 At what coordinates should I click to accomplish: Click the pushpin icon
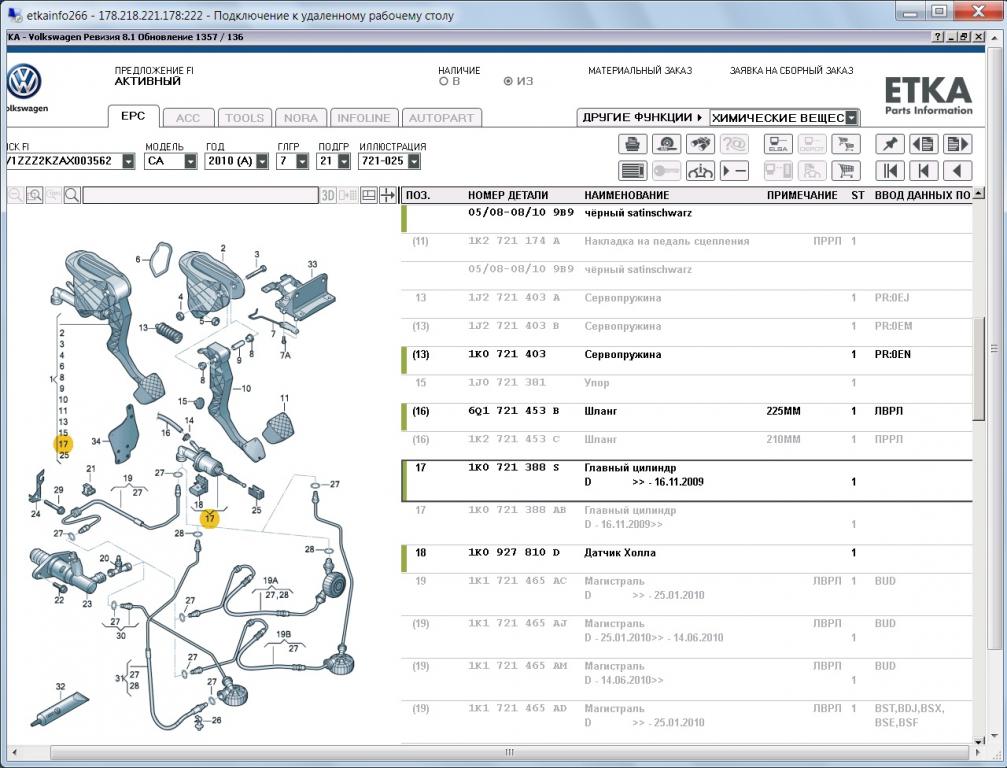(890, 144)
